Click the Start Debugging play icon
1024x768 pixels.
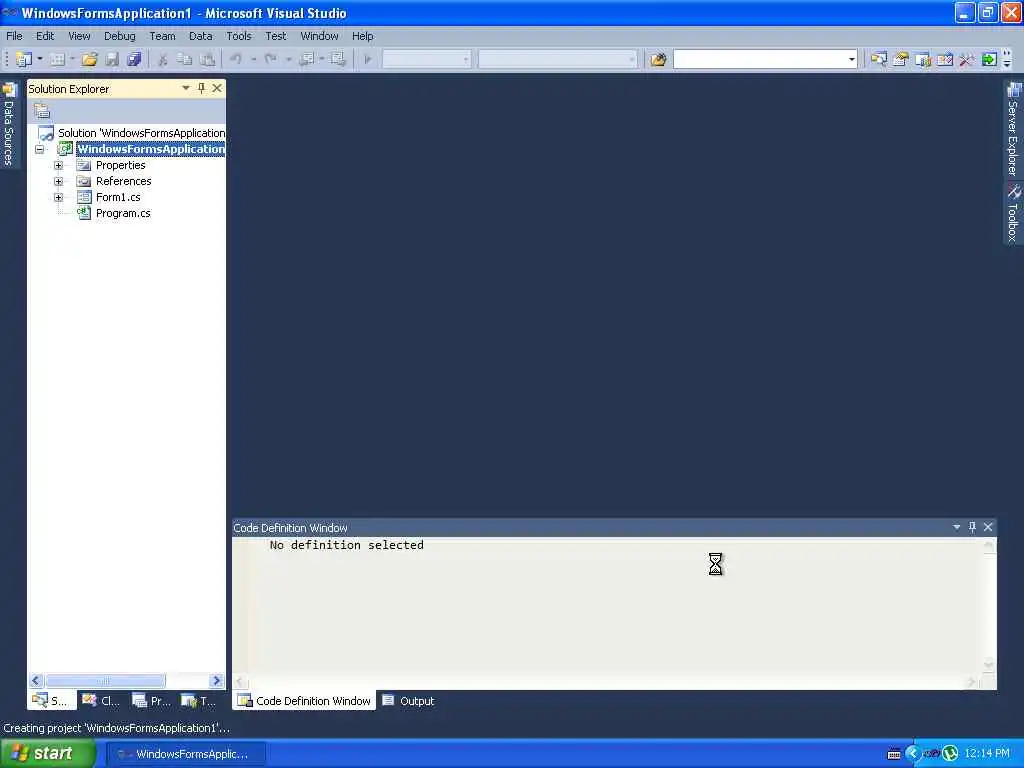(368, 59)
